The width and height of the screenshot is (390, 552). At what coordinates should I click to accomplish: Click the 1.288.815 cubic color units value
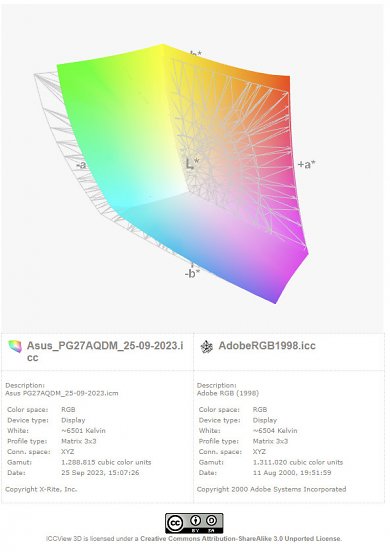pyautogui.click(x=106, y=462)
